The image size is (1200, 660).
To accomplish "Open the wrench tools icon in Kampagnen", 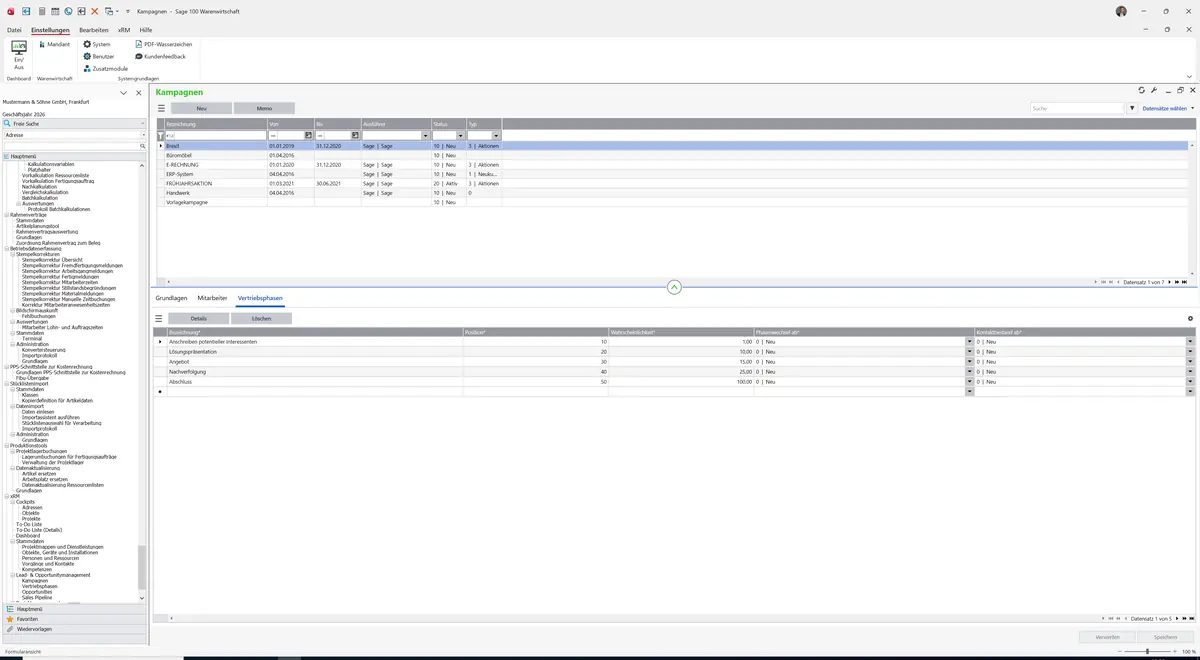I will pyautogui.click(x=1154, y=90).
